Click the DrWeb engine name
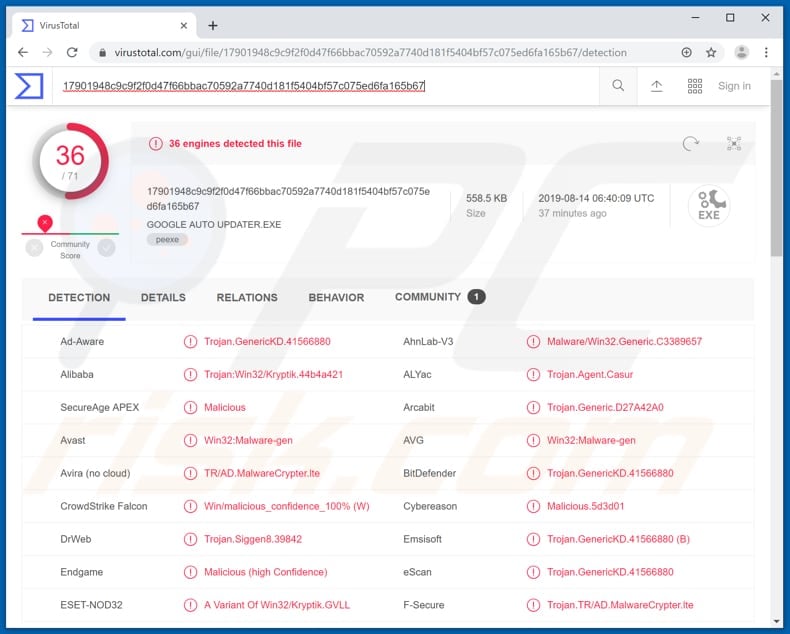This screenshot has height=634, width=790. (x=76, y=539)
